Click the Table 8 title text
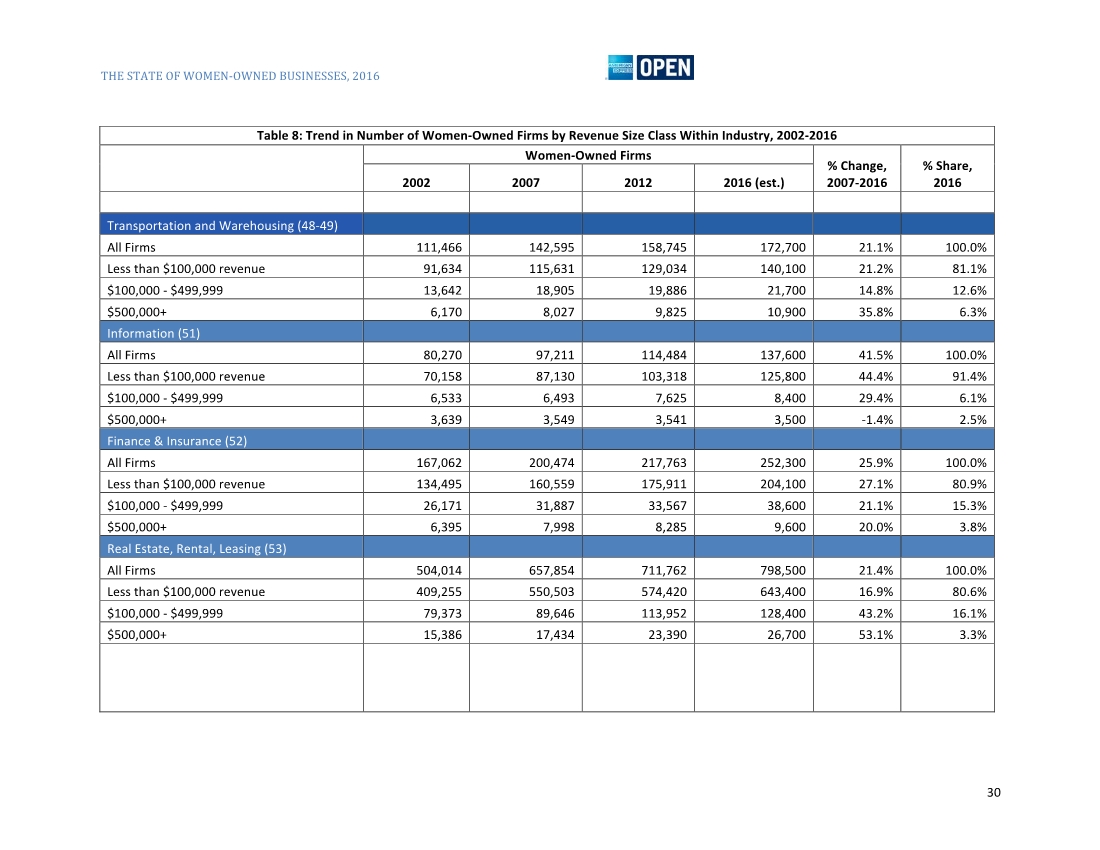Image resolution: width=1100 pixels, height=850 pixels. click(547, 135)
